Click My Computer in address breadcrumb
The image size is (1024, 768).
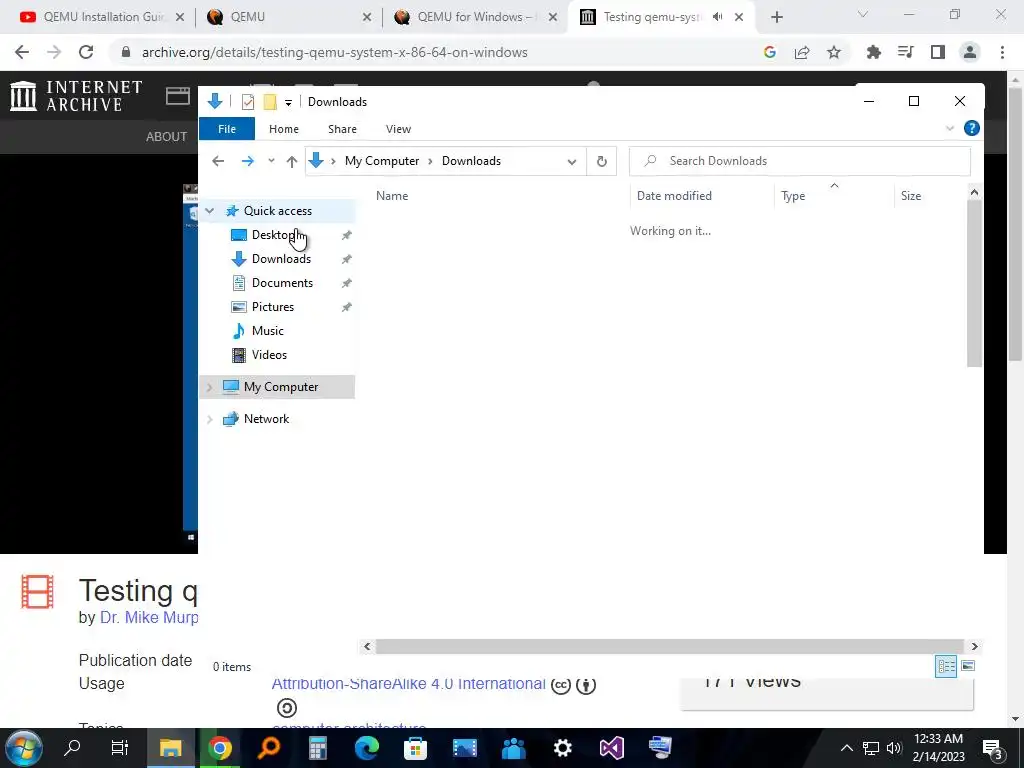(382, 161)
